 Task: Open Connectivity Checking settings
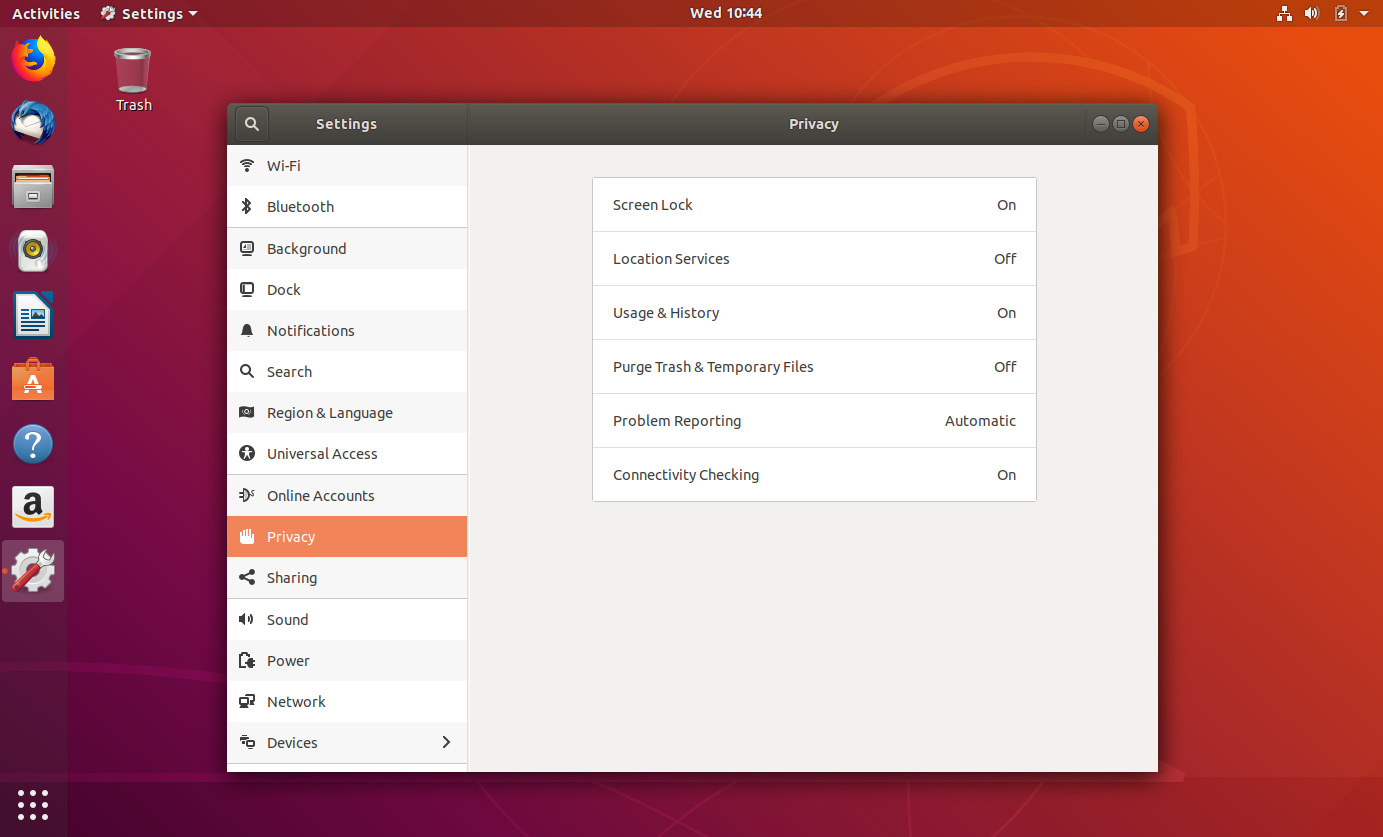tap(813, 474)
